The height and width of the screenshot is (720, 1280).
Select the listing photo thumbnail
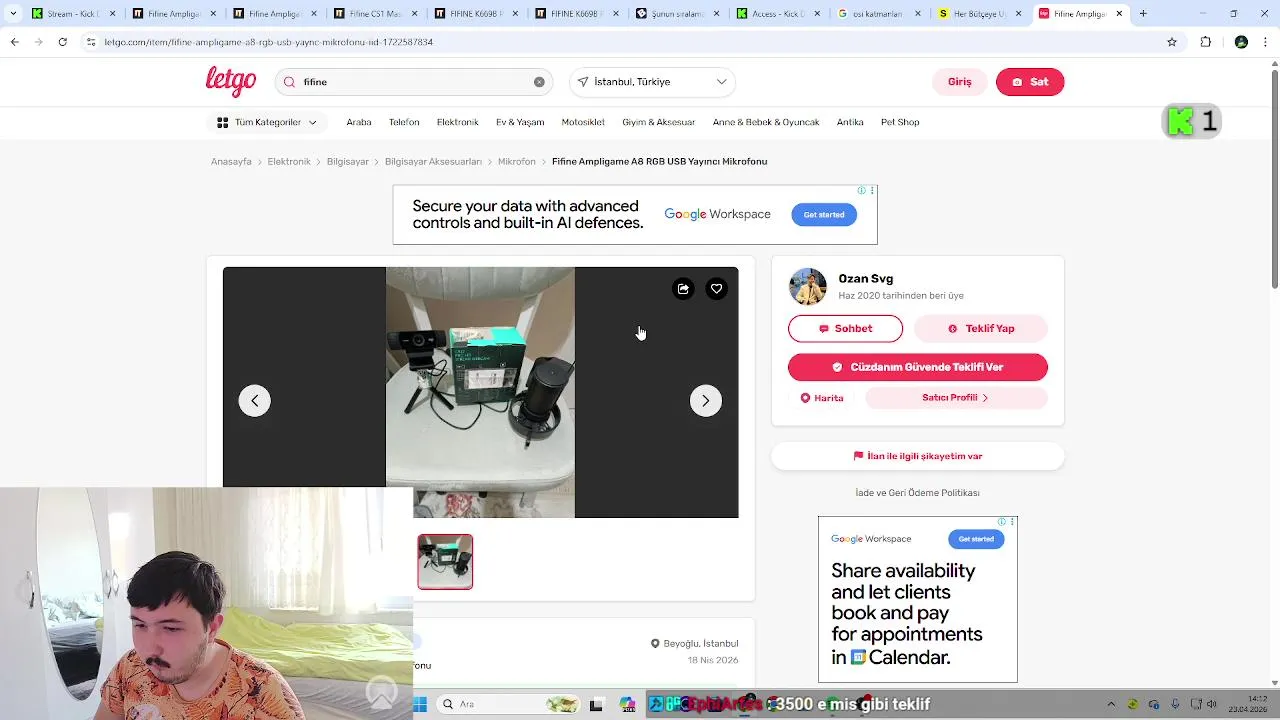pos(445,562)
